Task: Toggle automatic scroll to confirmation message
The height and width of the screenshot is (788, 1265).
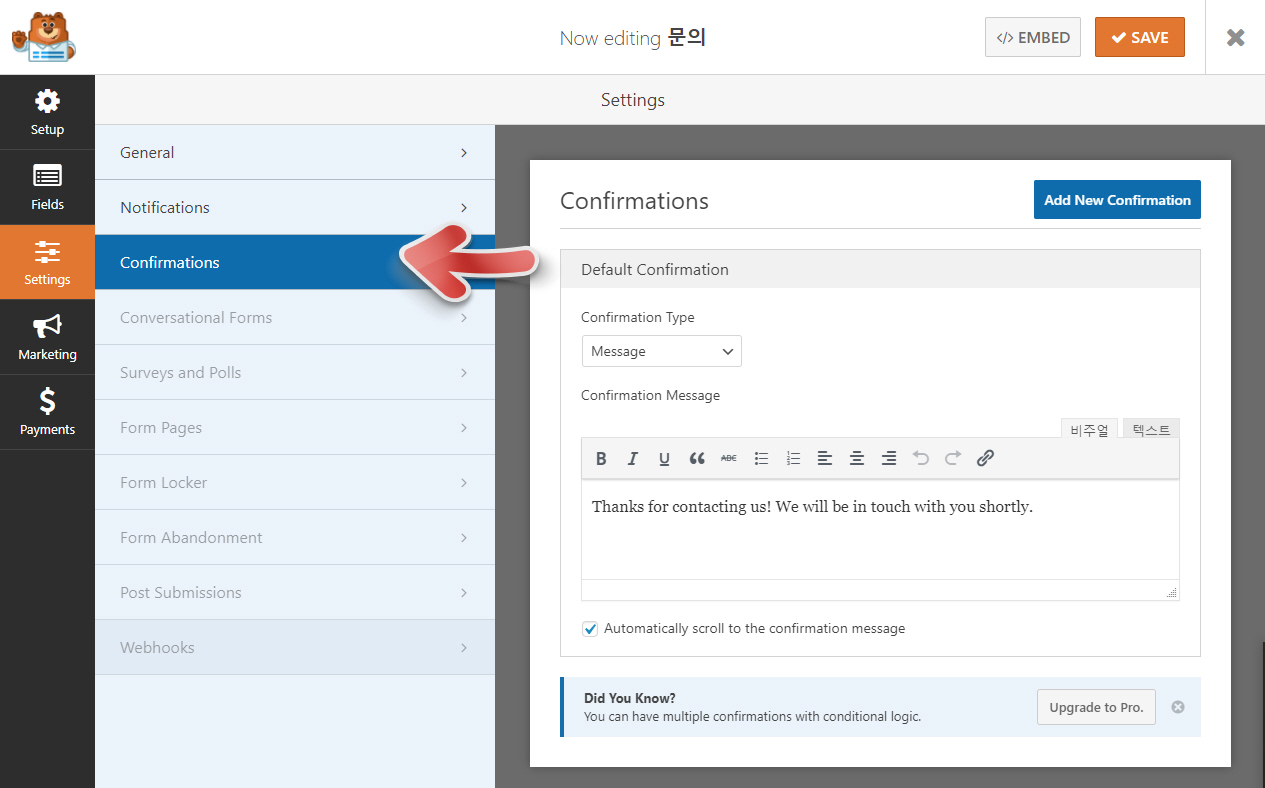Action: pyautogui.click(x=590, y=629)
